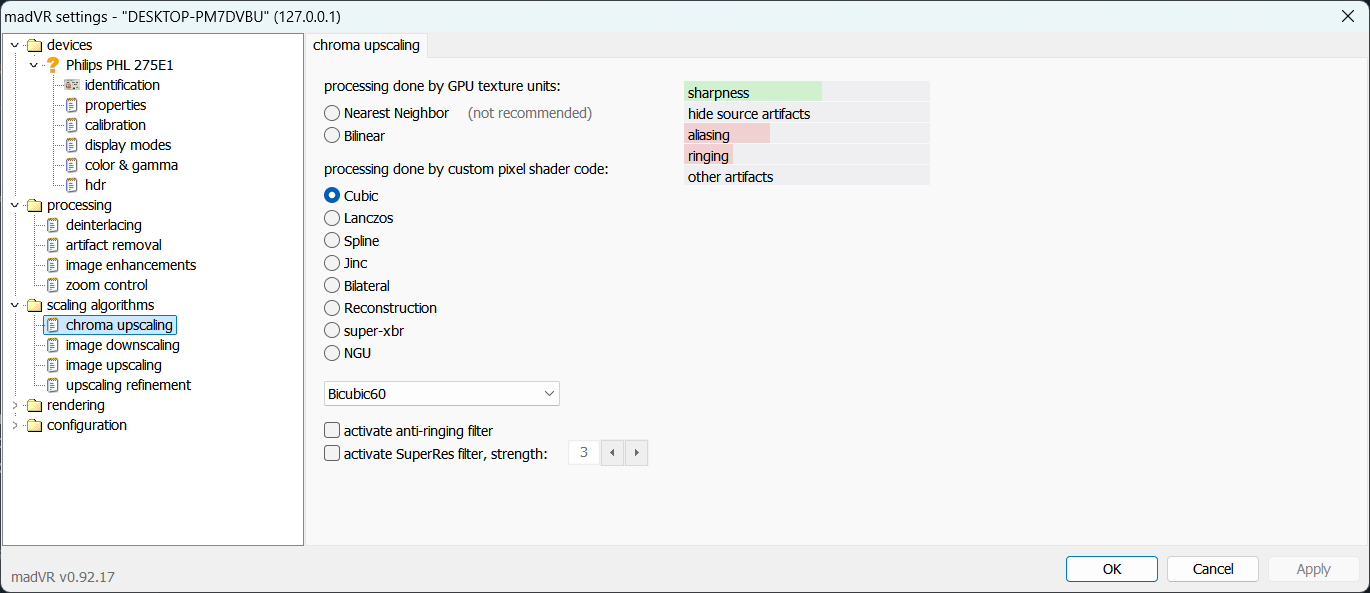Screen dimensions: 1370x593
Task: Open upscaling refinement settings page
Action: (x=128, y=385)
